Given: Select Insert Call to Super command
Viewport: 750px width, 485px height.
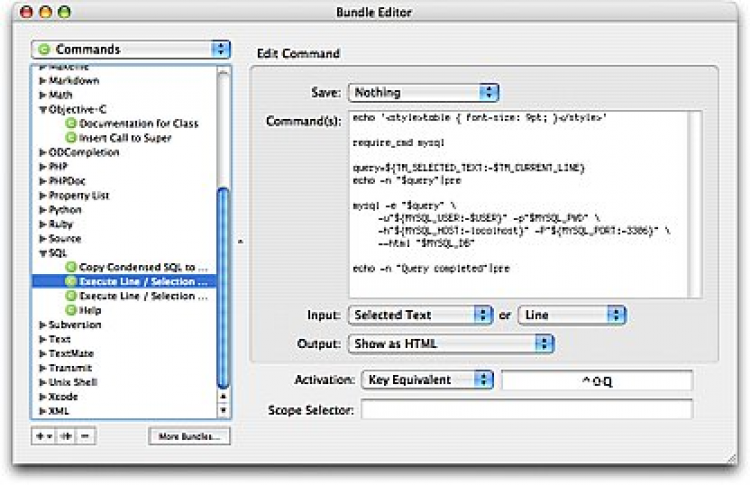Looking at the screenshot, I should pos(125,138).
